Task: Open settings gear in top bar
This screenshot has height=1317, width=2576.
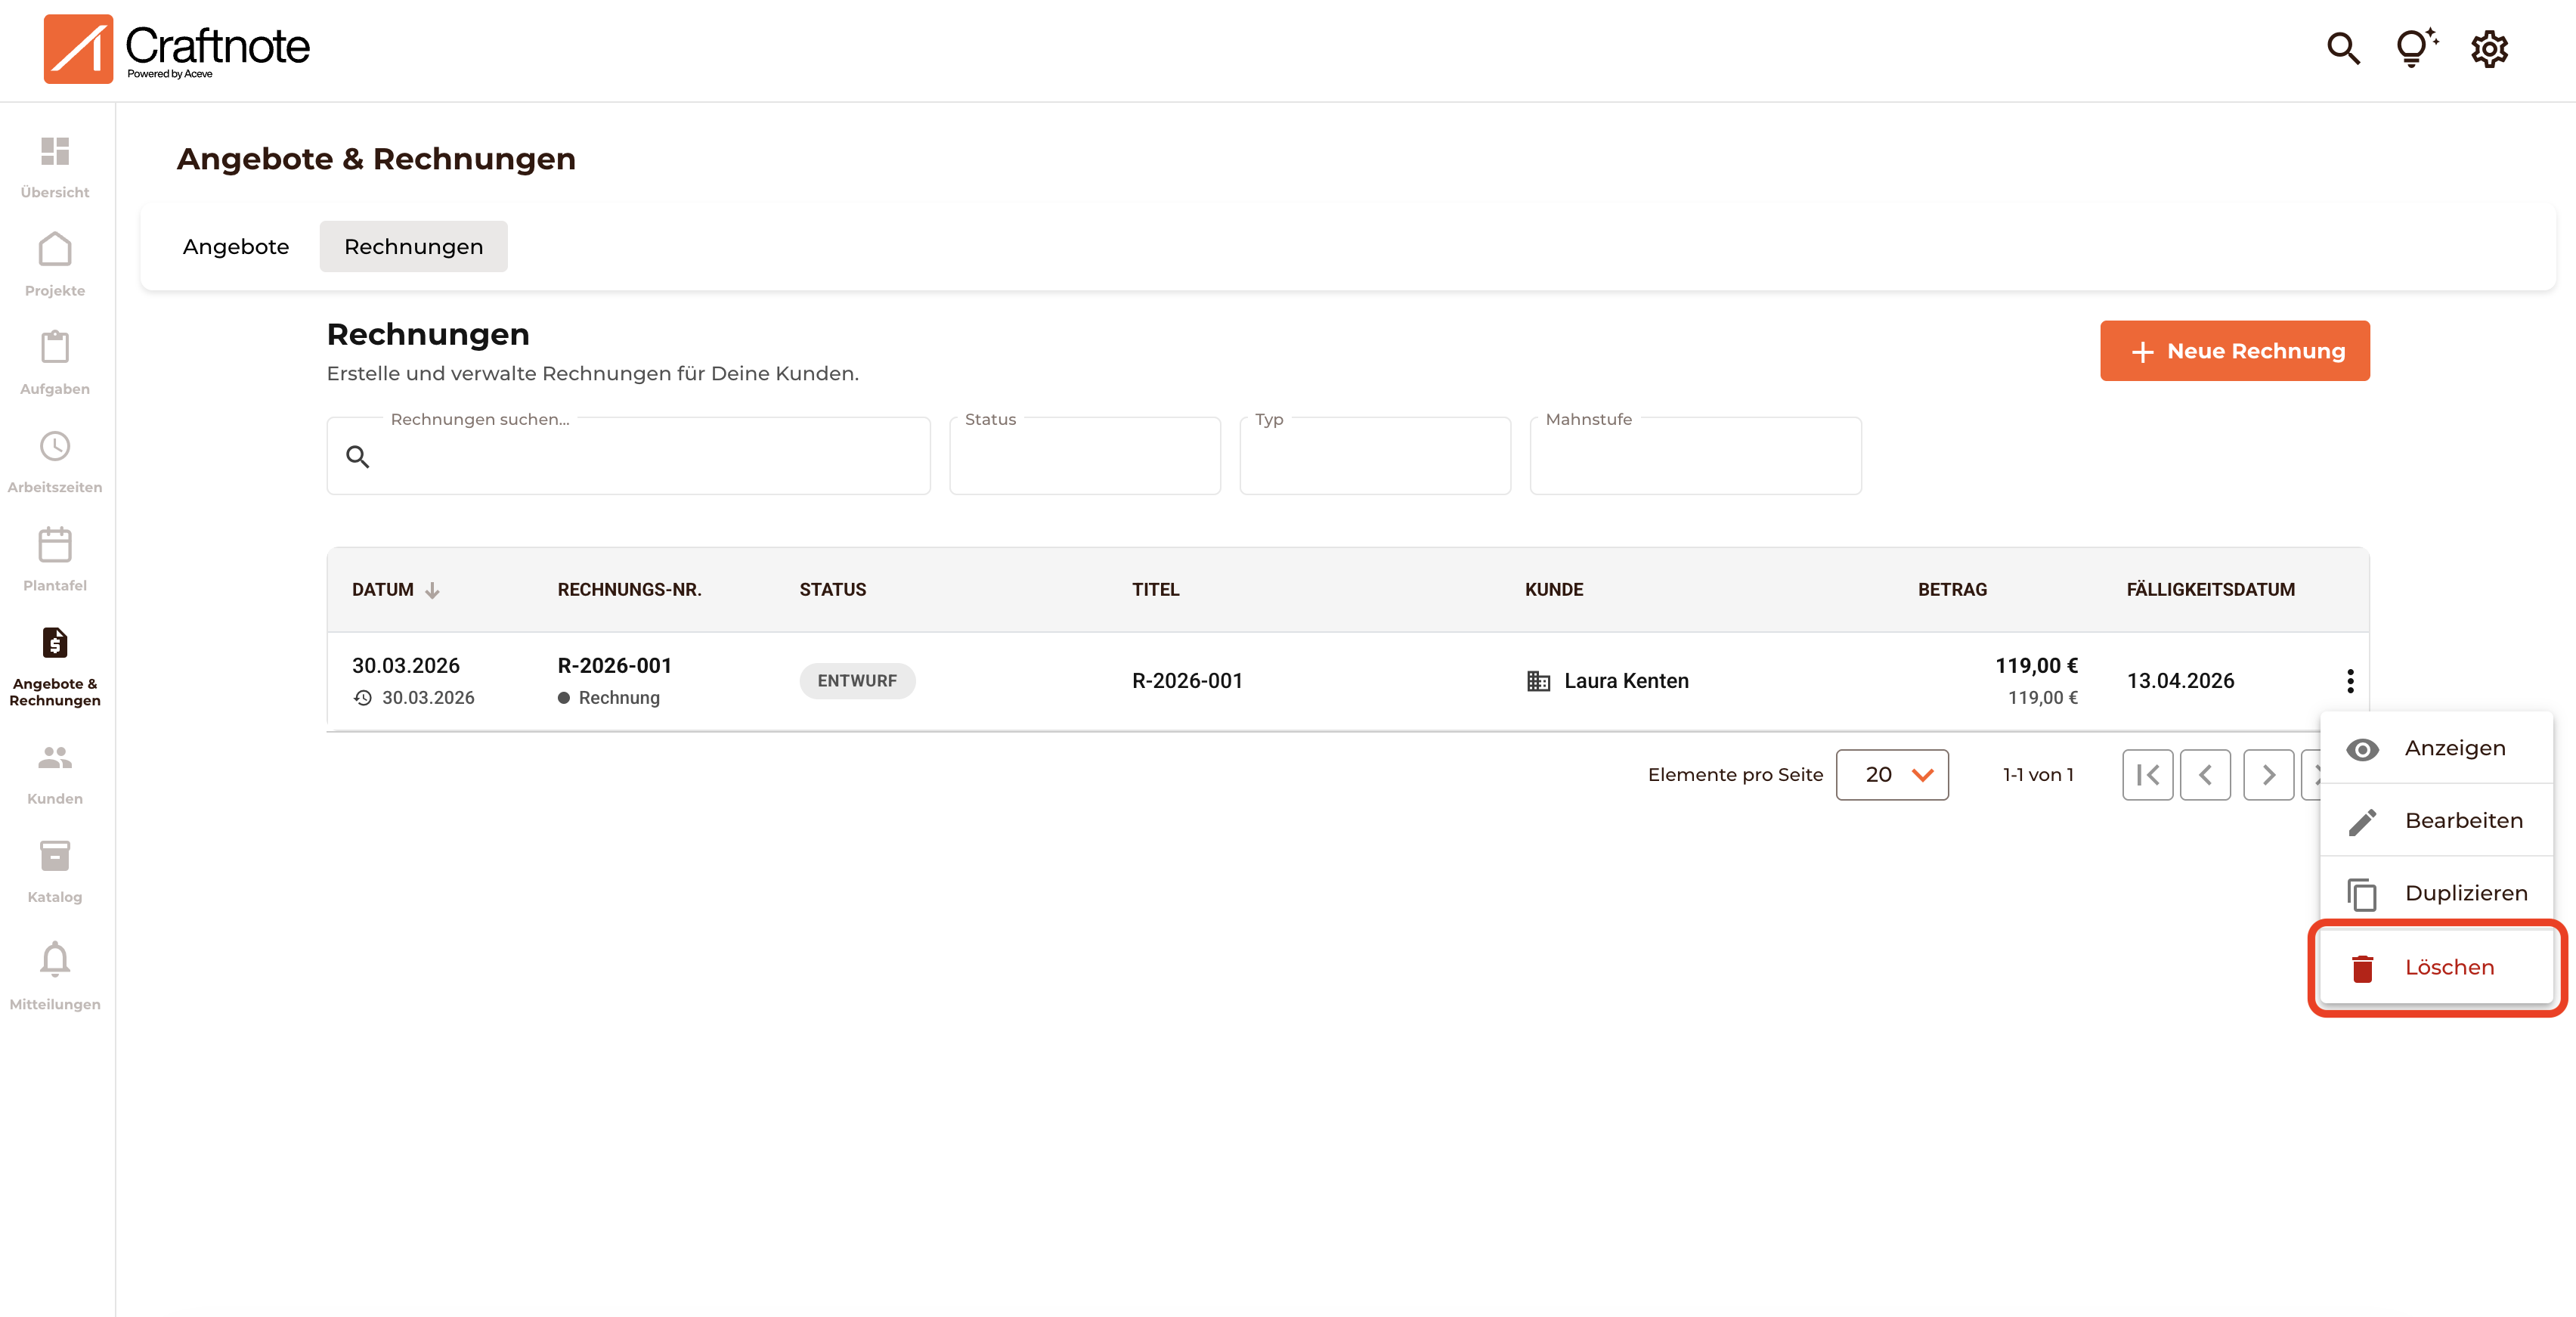Action: click(x=2489, y=48)
